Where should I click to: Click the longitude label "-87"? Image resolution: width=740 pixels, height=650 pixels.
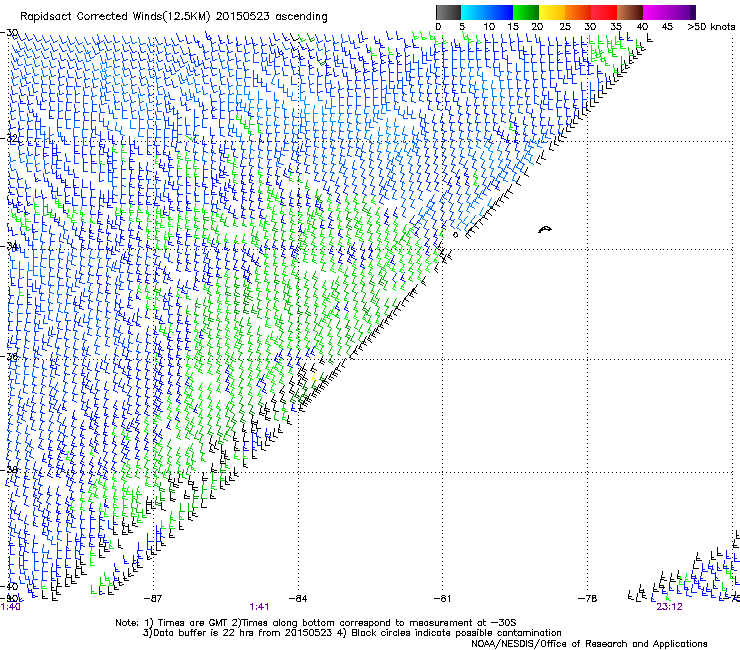coord(153,599)
